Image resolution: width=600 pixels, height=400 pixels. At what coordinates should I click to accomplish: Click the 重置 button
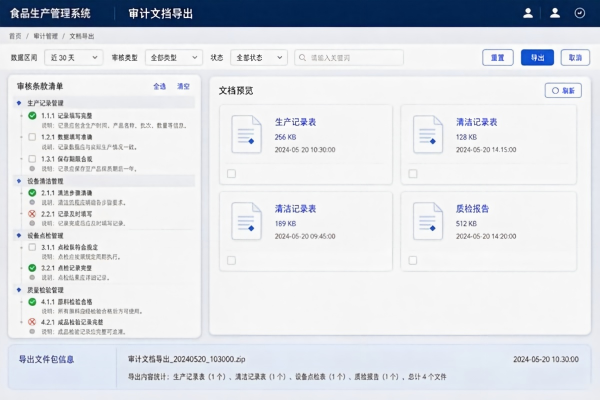(x=497, y=58)
